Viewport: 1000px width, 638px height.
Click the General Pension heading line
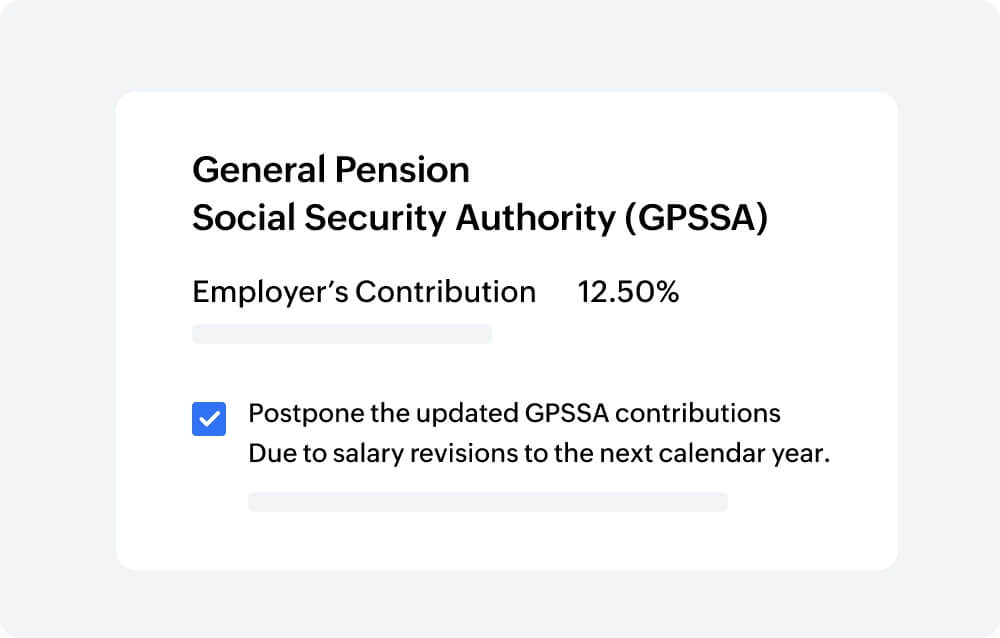(x=331, y=170)
